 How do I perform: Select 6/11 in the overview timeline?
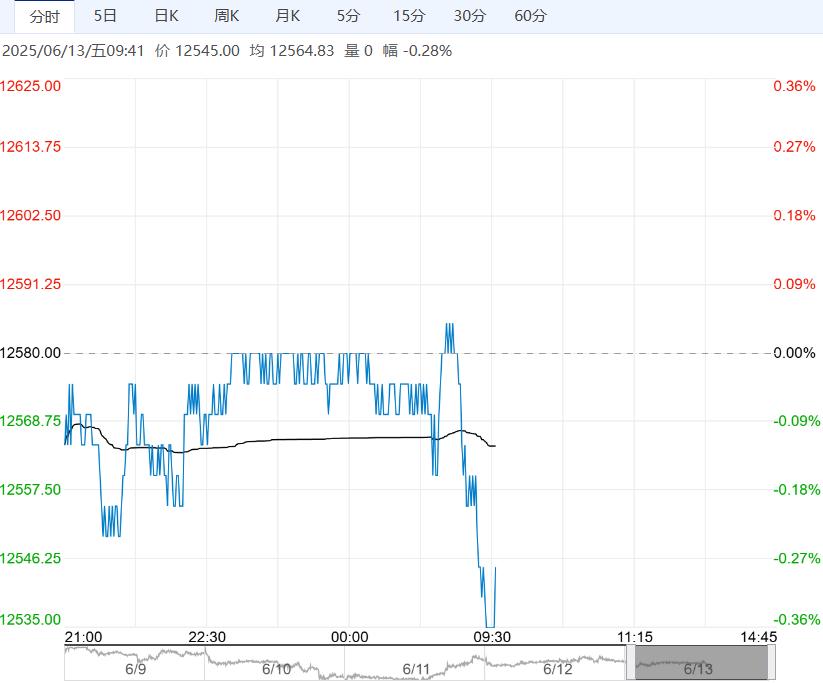coord(416,669)
